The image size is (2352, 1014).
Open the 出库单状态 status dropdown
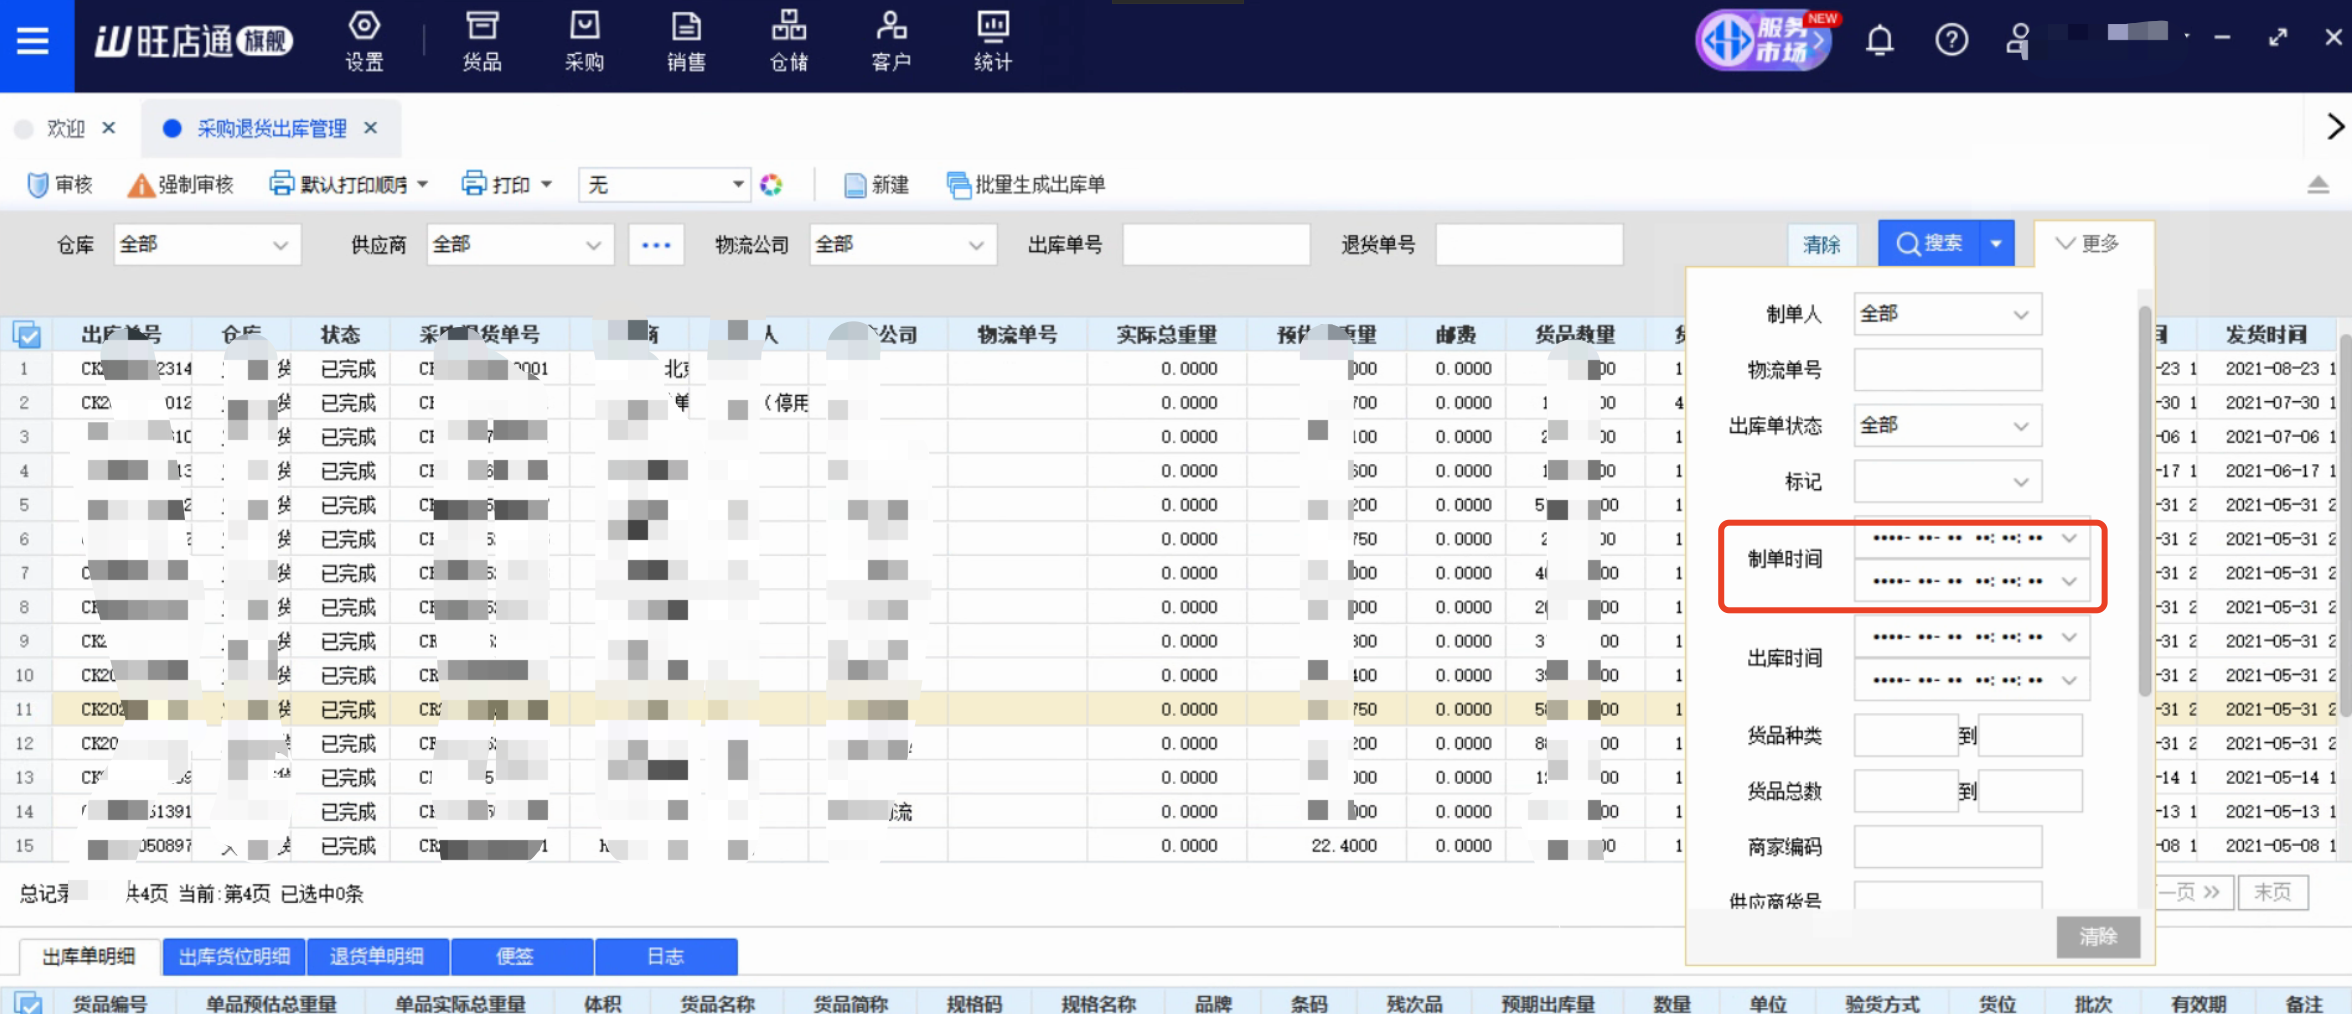click(x=1946, y=426)
